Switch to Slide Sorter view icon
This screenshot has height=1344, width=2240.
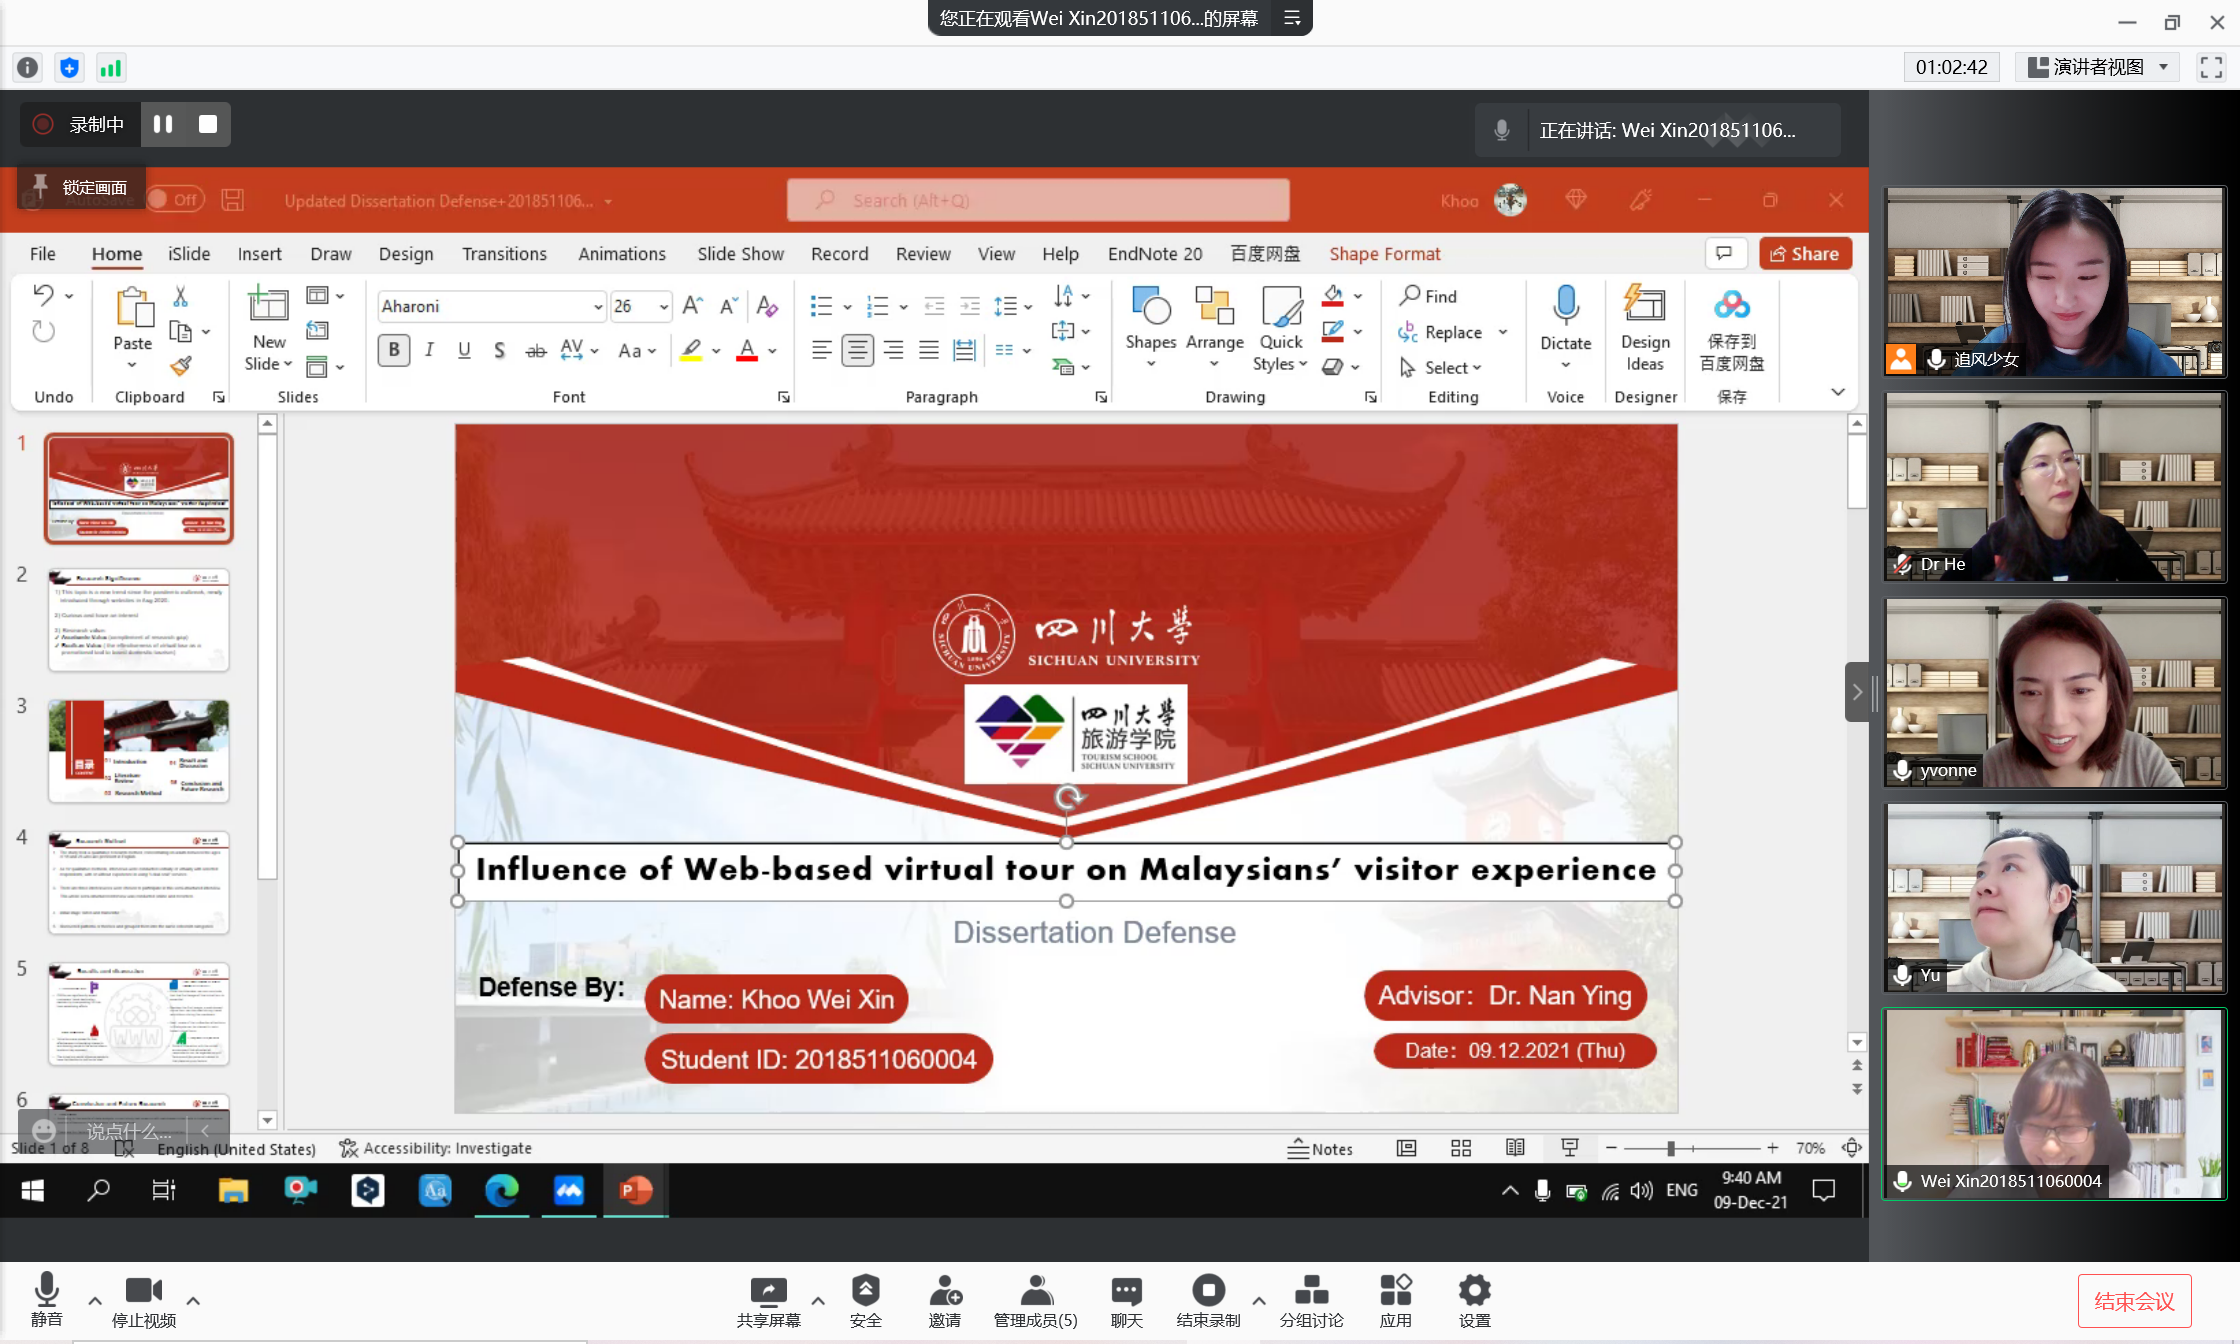coord(1461,1148)
